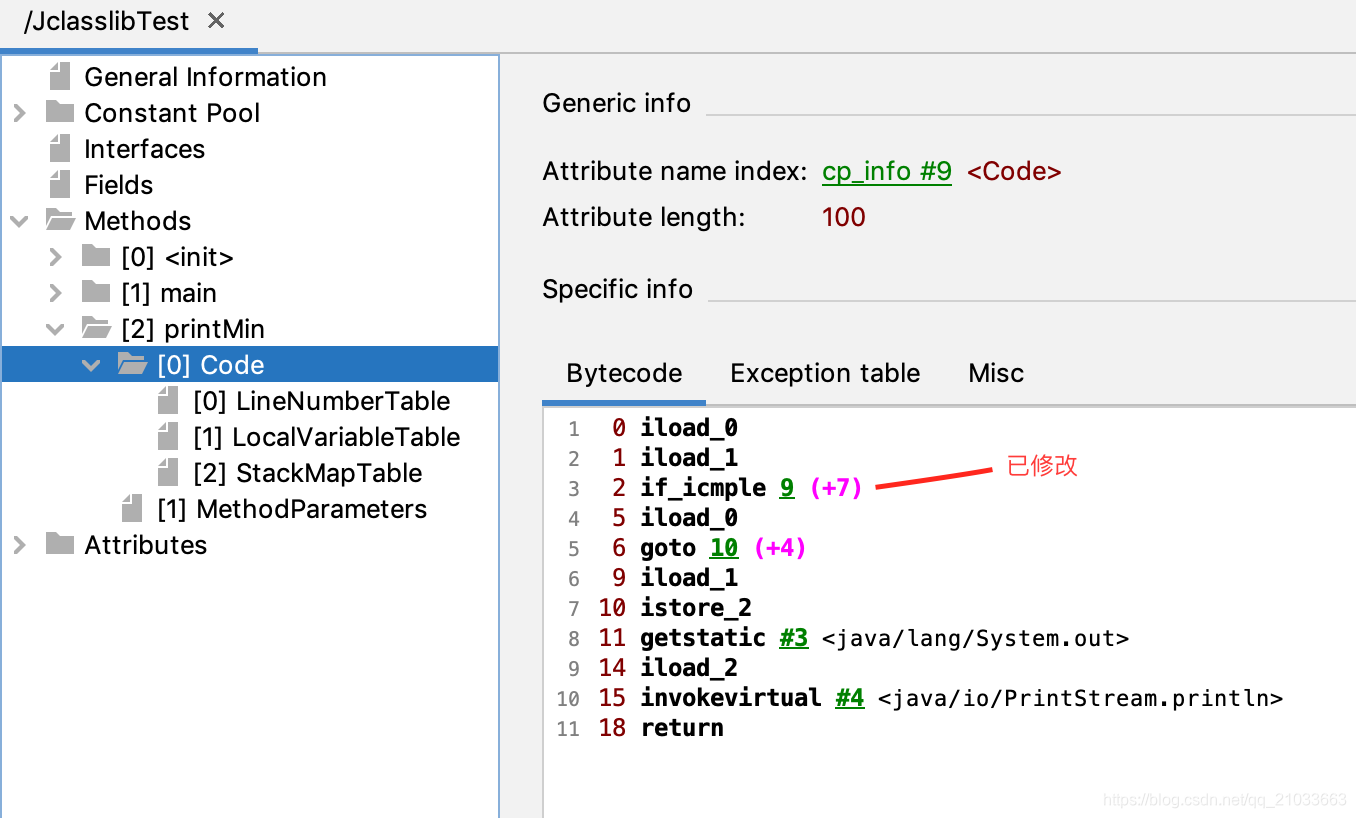
Task: Collapse the [2] printMin method
Action: tap(55, 329)
